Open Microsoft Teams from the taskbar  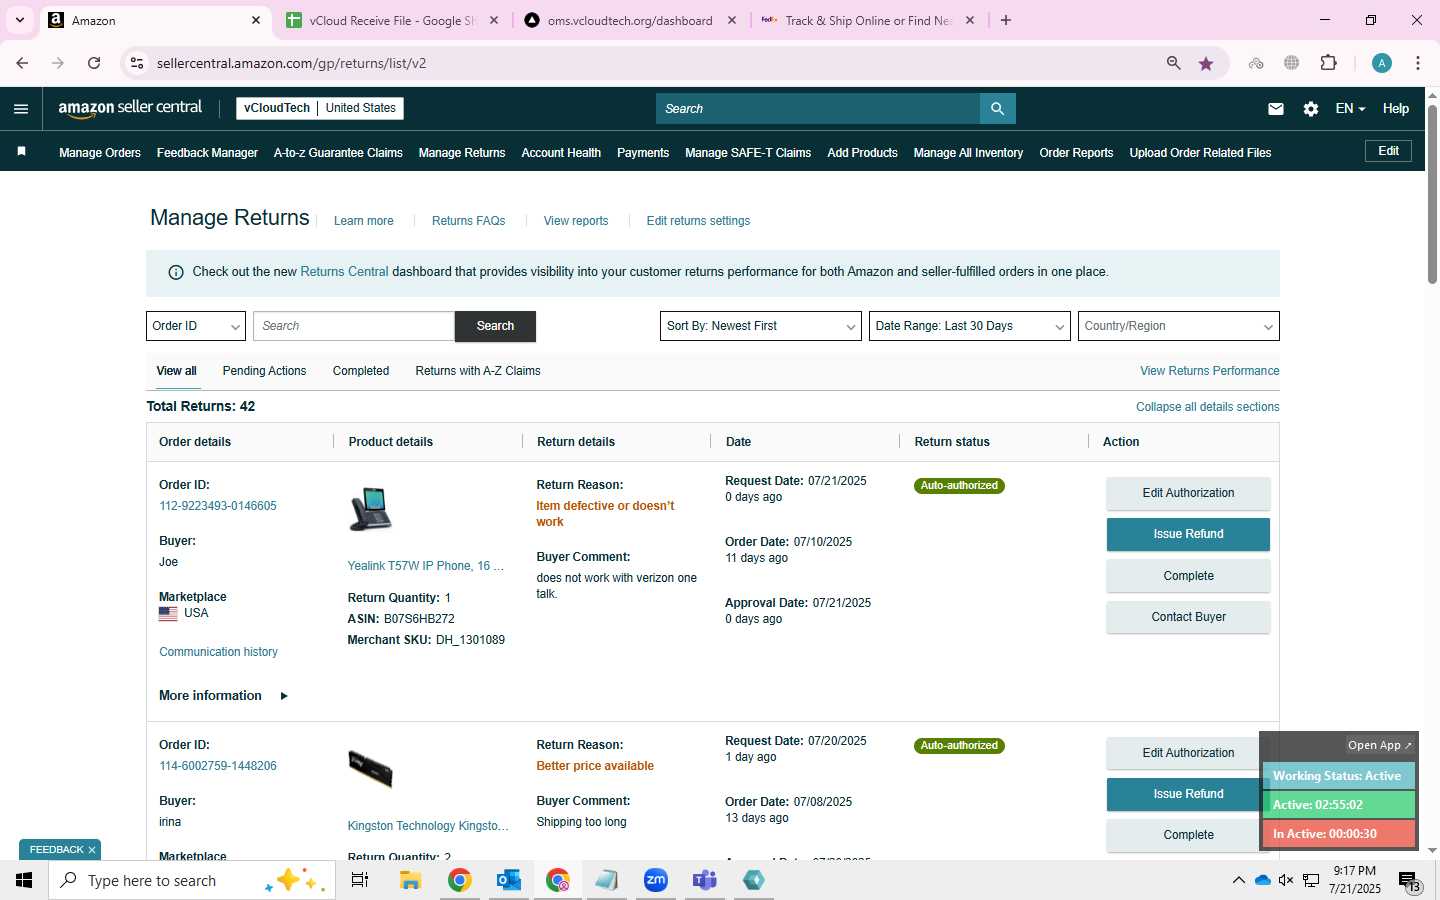705,880
